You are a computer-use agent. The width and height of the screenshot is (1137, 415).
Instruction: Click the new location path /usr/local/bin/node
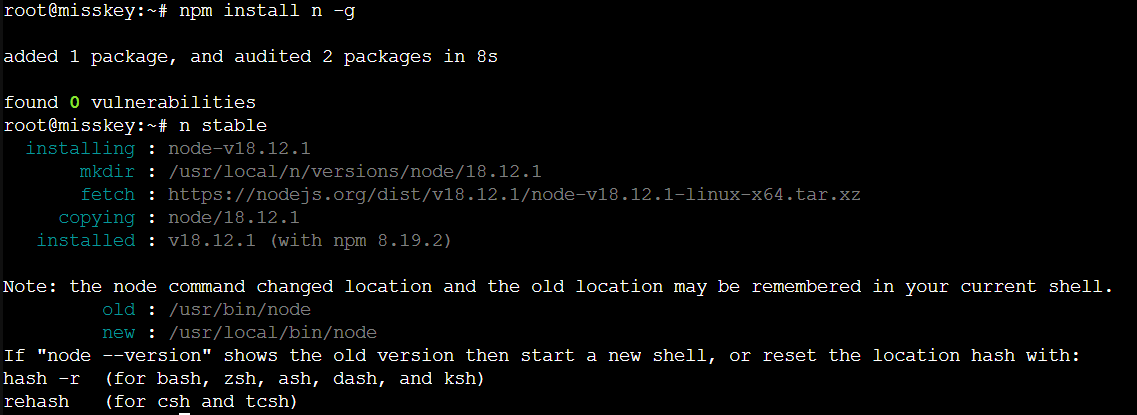pyautogui.click(x=272, y=332)
